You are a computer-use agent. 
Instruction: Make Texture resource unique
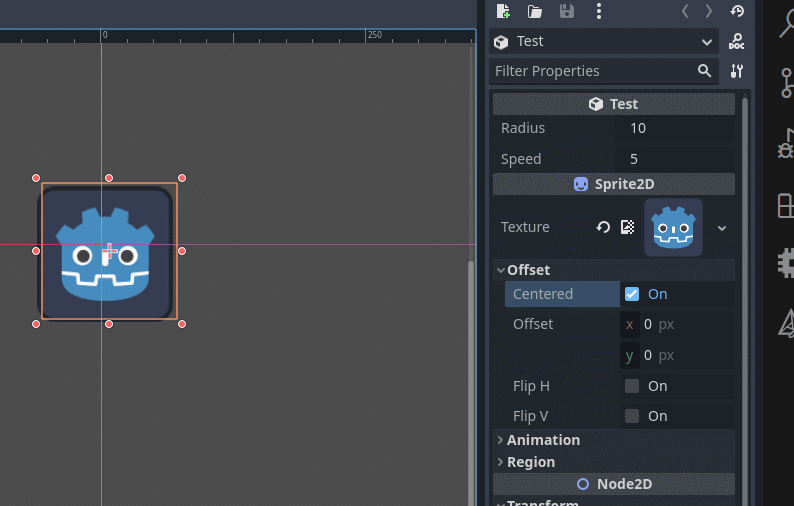click(x=627, y=227)
